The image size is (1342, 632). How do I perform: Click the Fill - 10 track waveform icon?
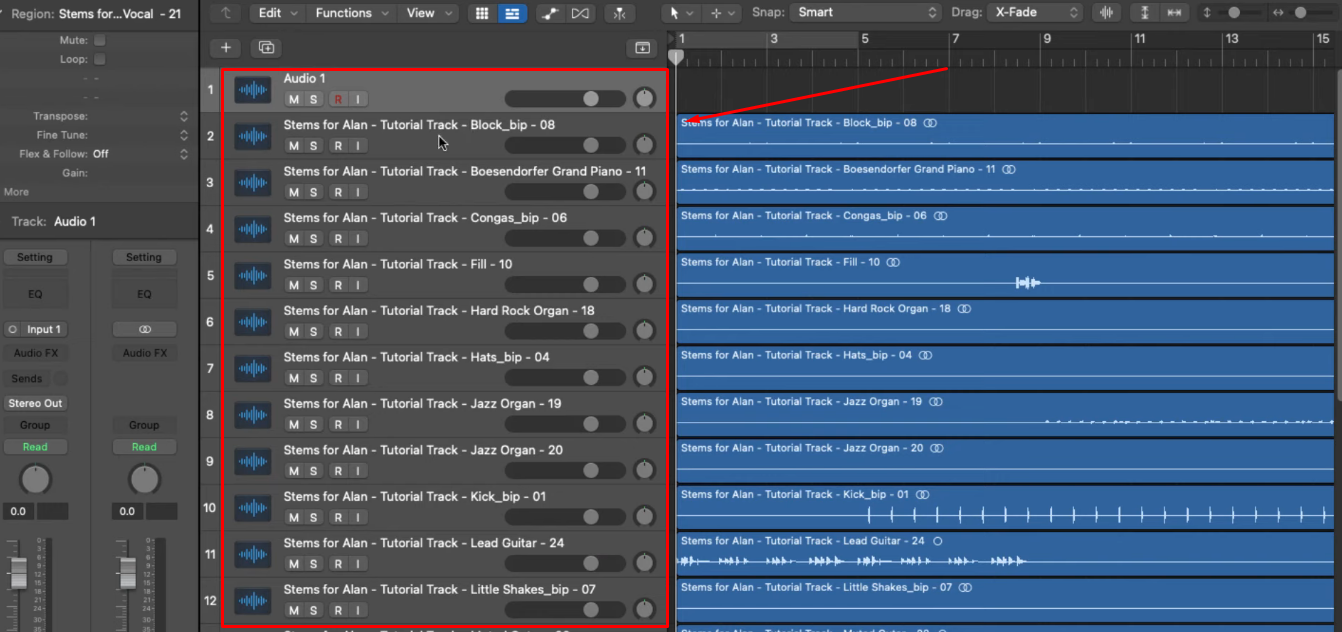(253, 276)
